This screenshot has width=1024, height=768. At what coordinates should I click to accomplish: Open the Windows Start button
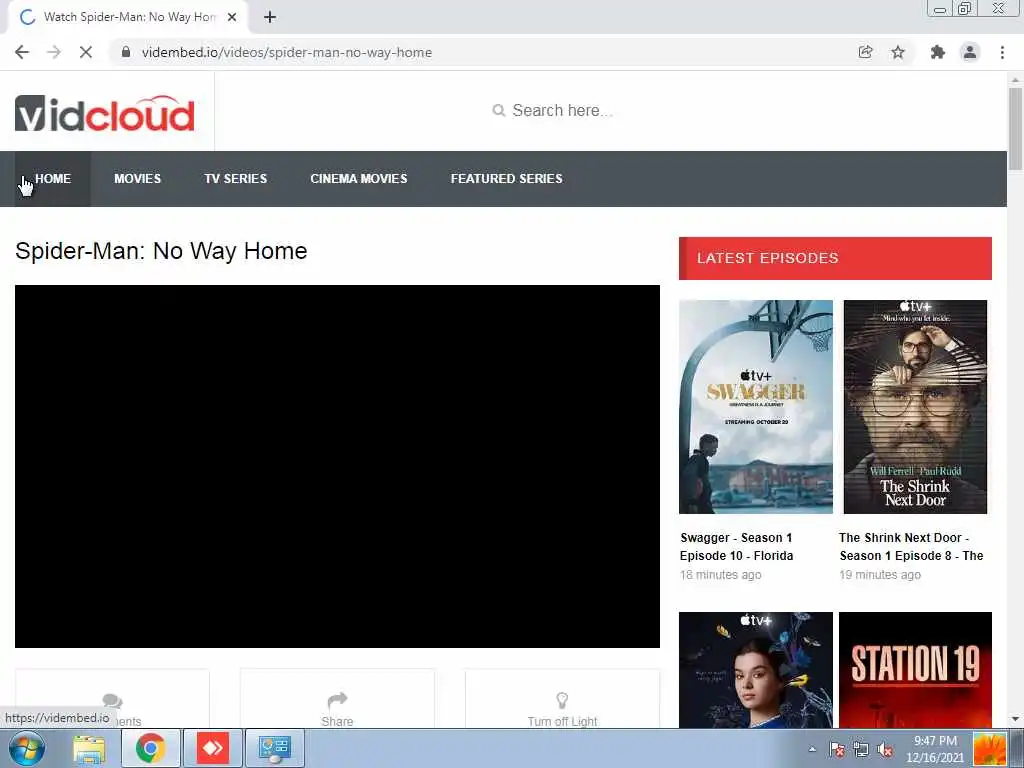tap(26, 748)
